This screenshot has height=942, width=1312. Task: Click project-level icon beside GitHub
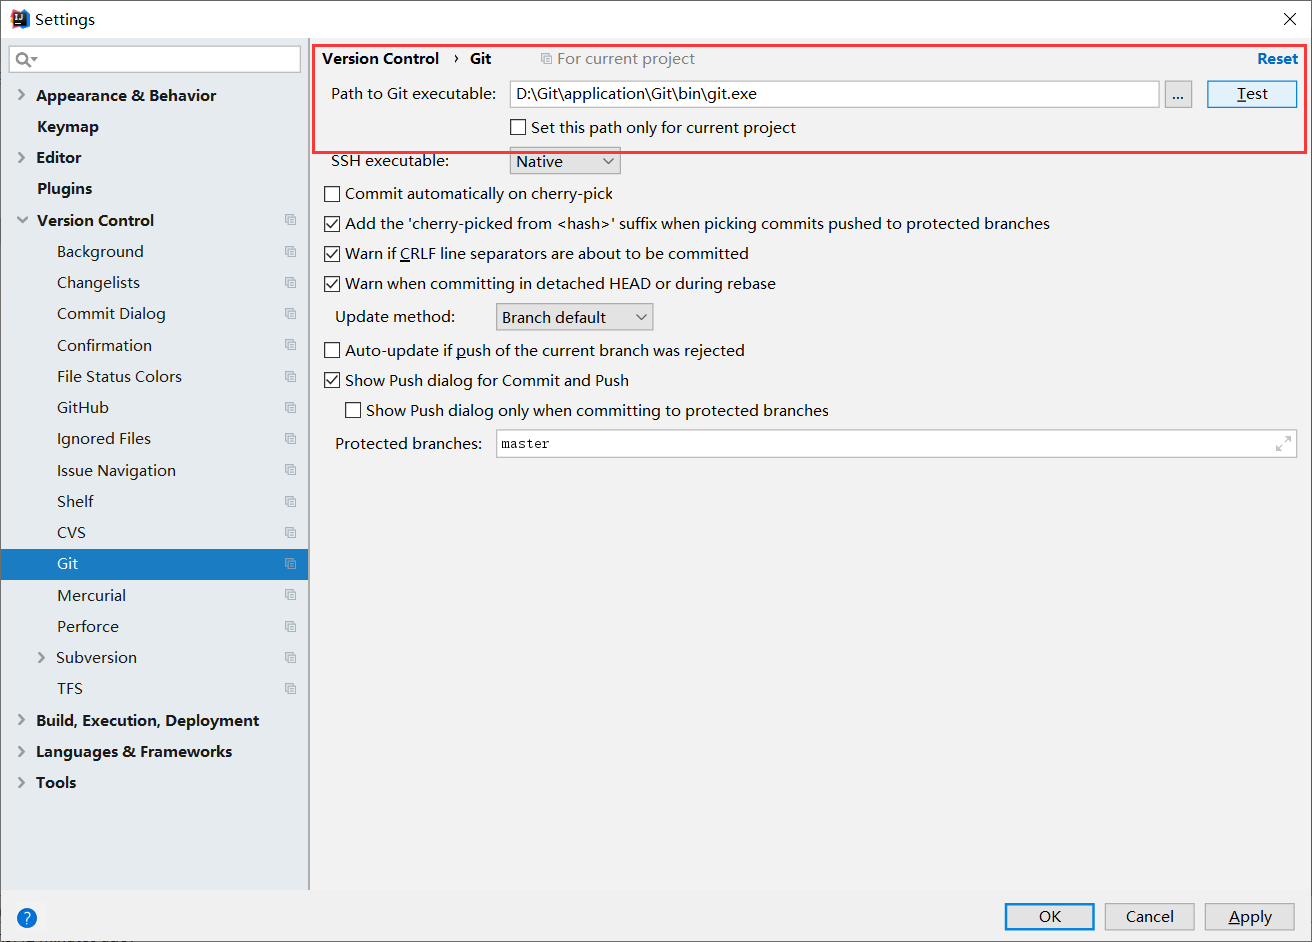290,407
